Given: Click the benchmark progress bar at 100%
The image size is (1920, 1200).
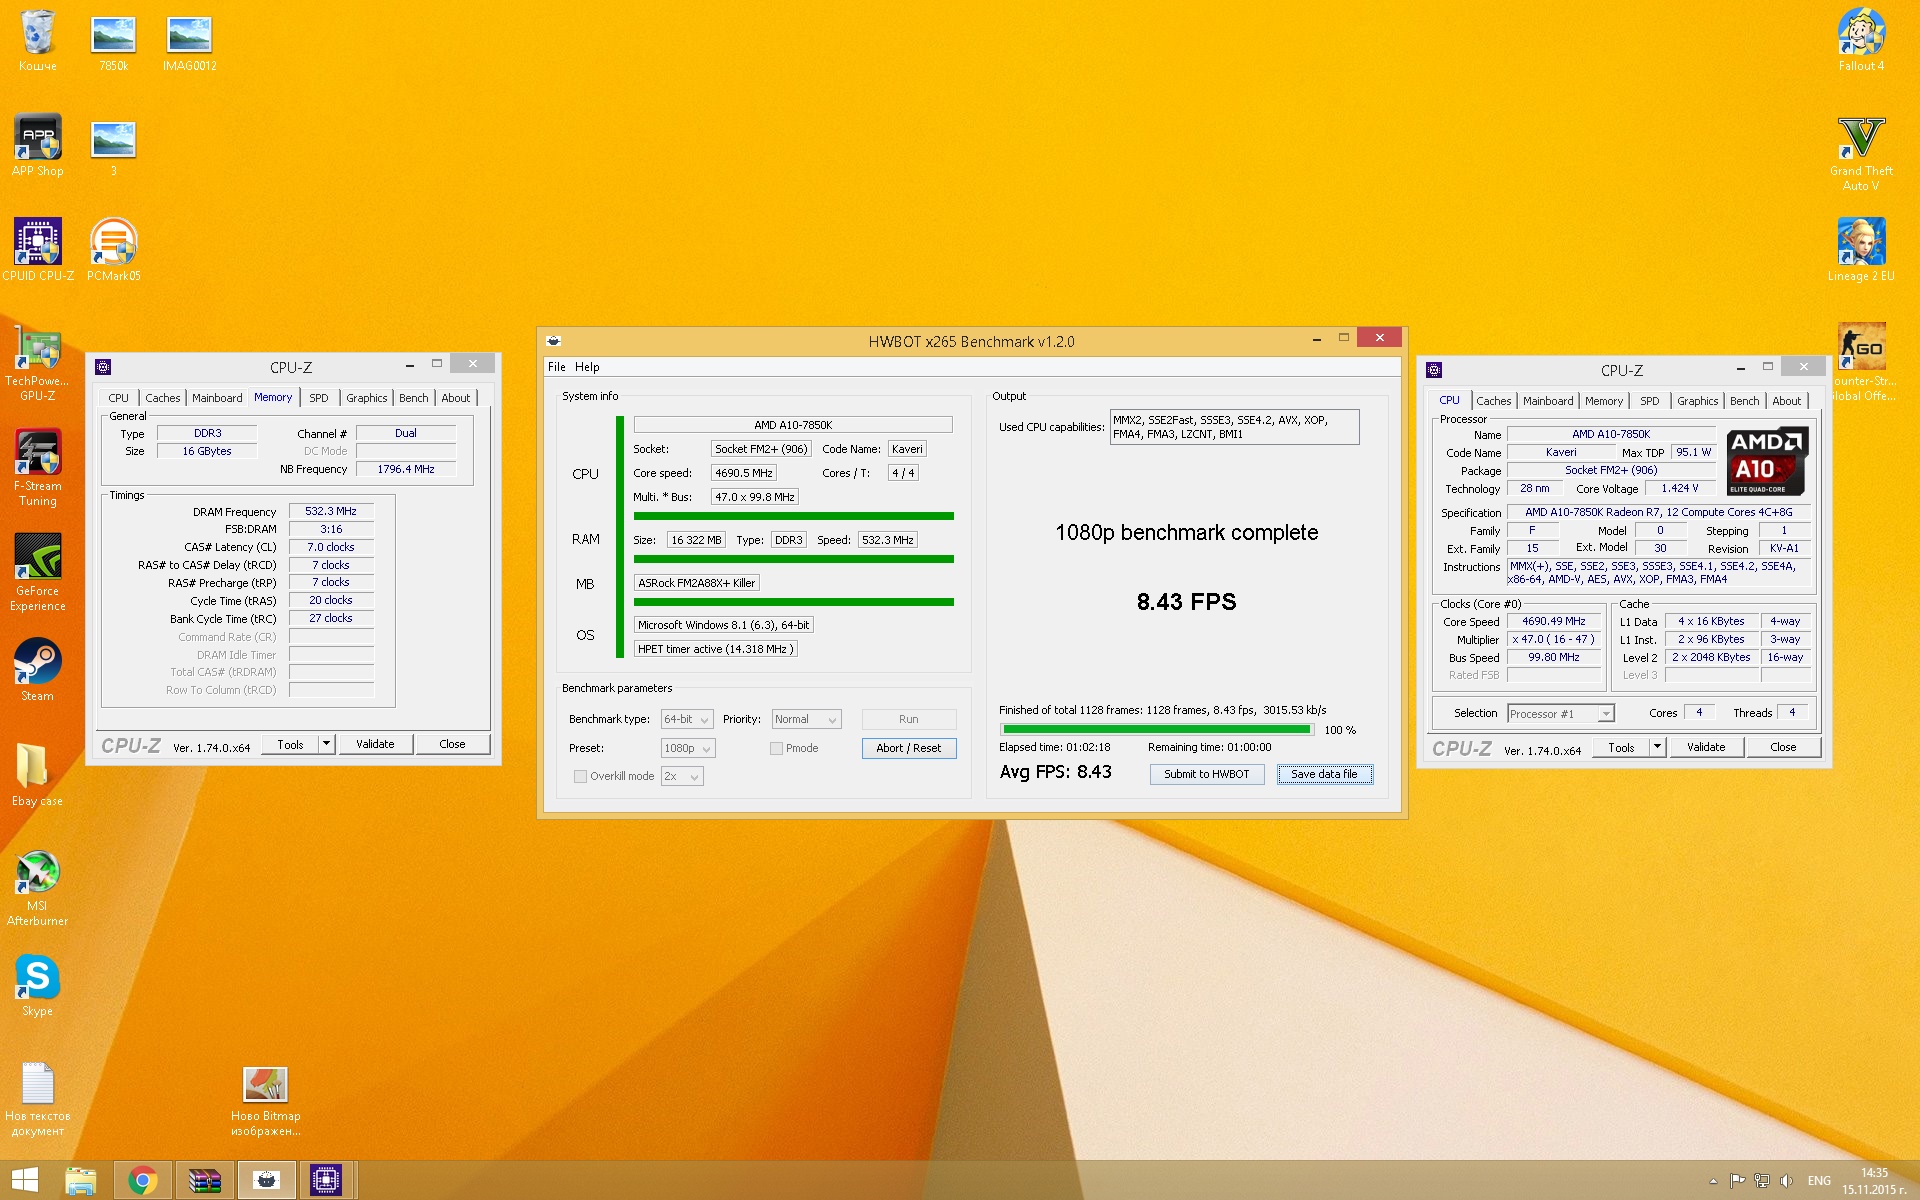Looking at the screenshot, I should (x=1157, y=730).
